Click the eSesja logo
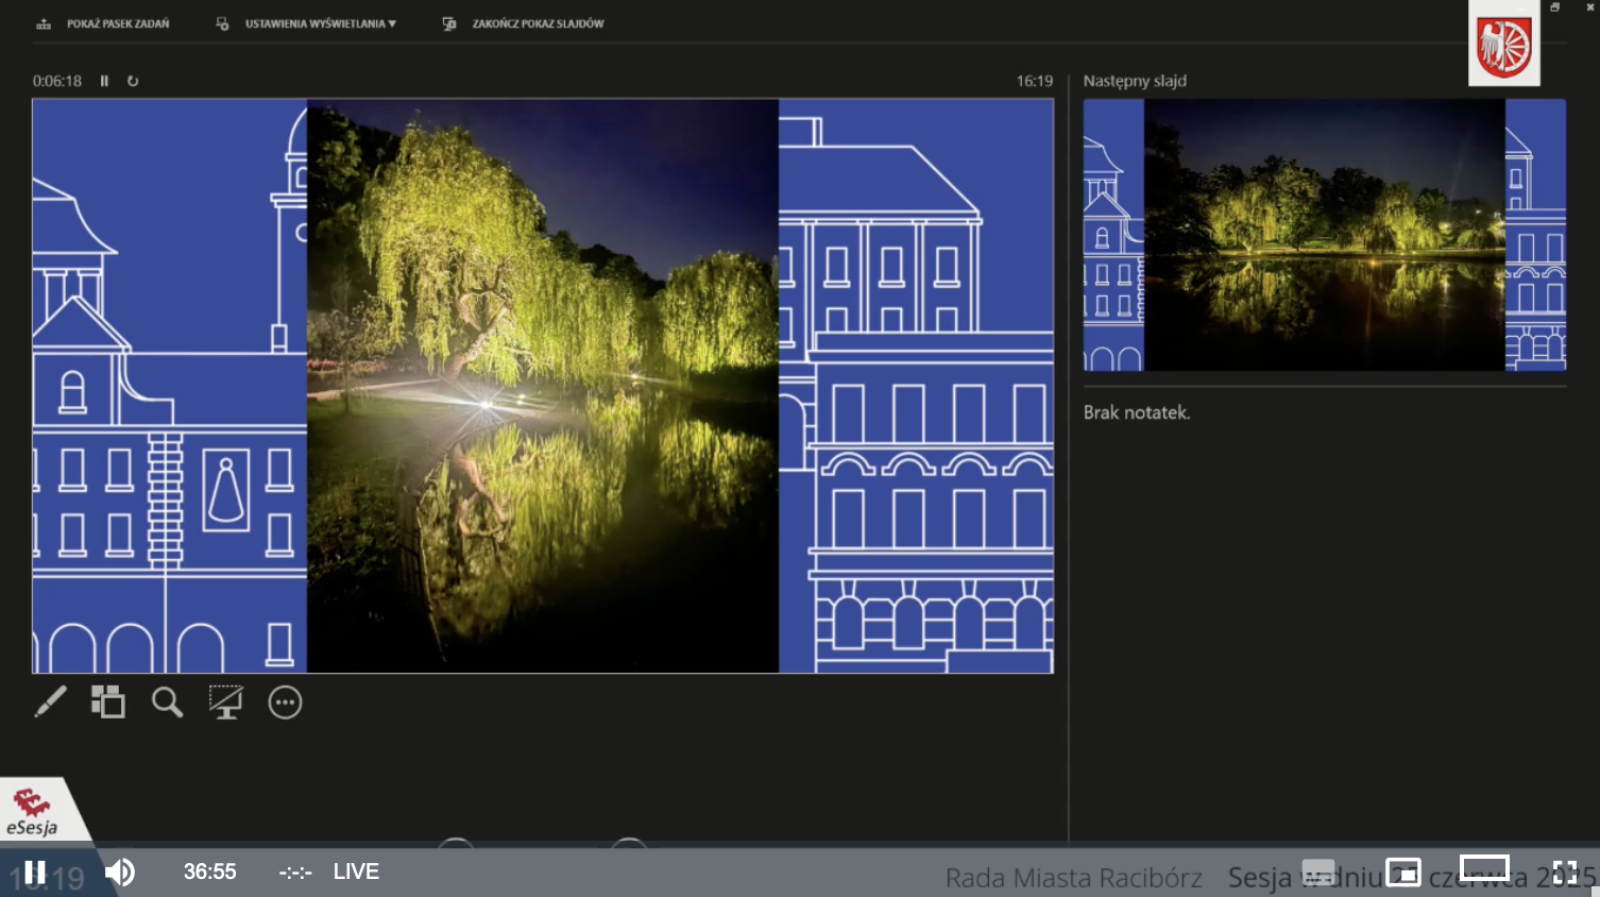The image size is (1600, 897). pyautogui.click(x=33, y=810)
